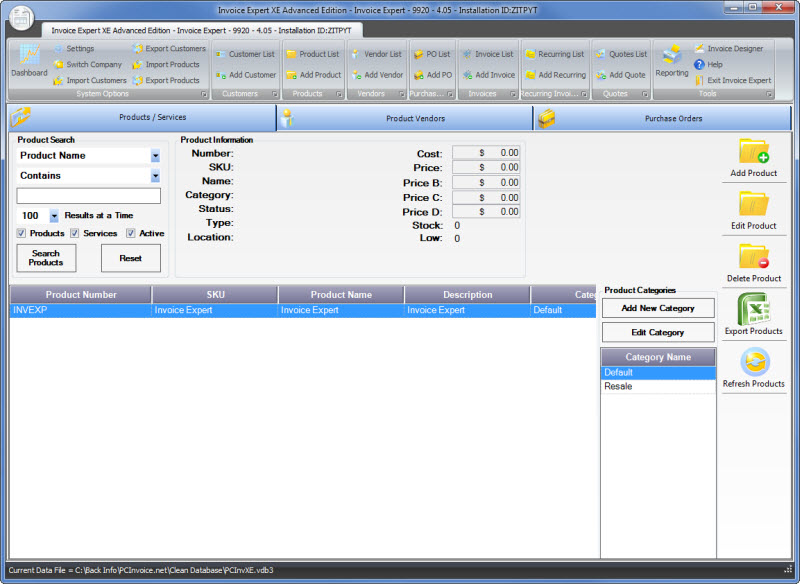Image resolution: width=800 pixels, height=584 pixels.
Task: Select the Default category in Category Name list
Action: pos(658,373)
